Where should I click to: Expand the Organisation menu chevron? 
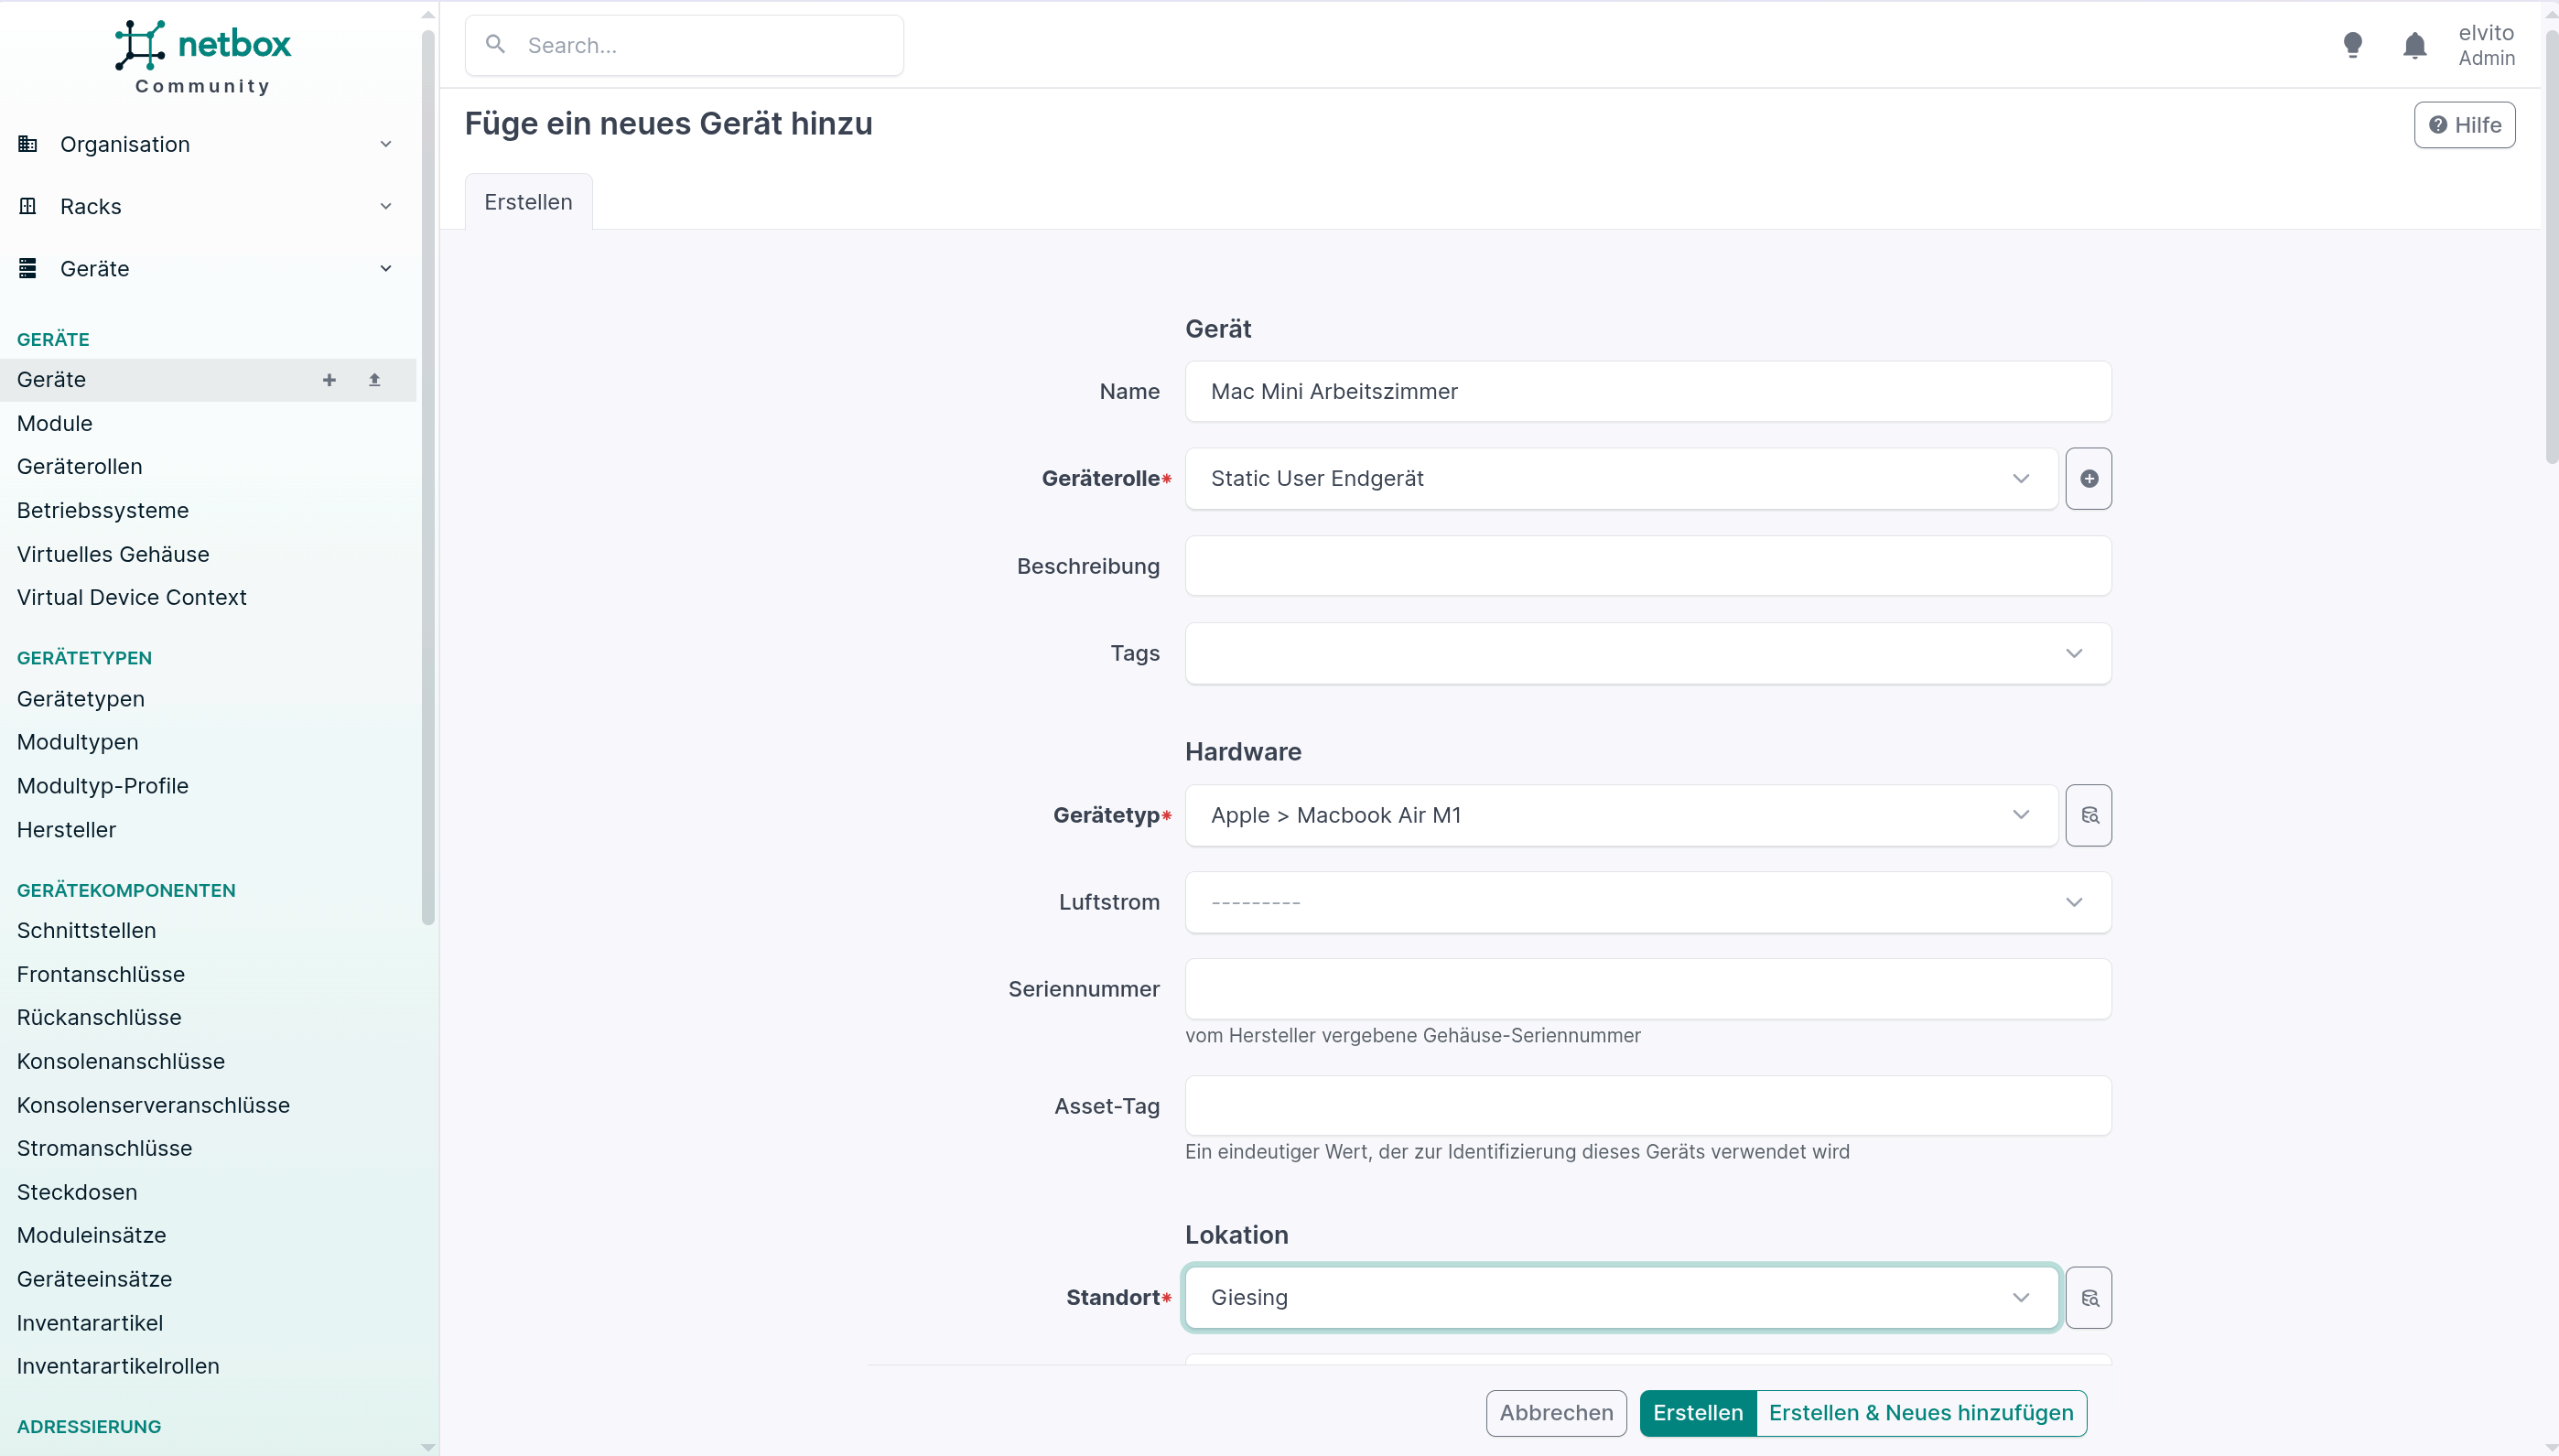tap(386, 144)
